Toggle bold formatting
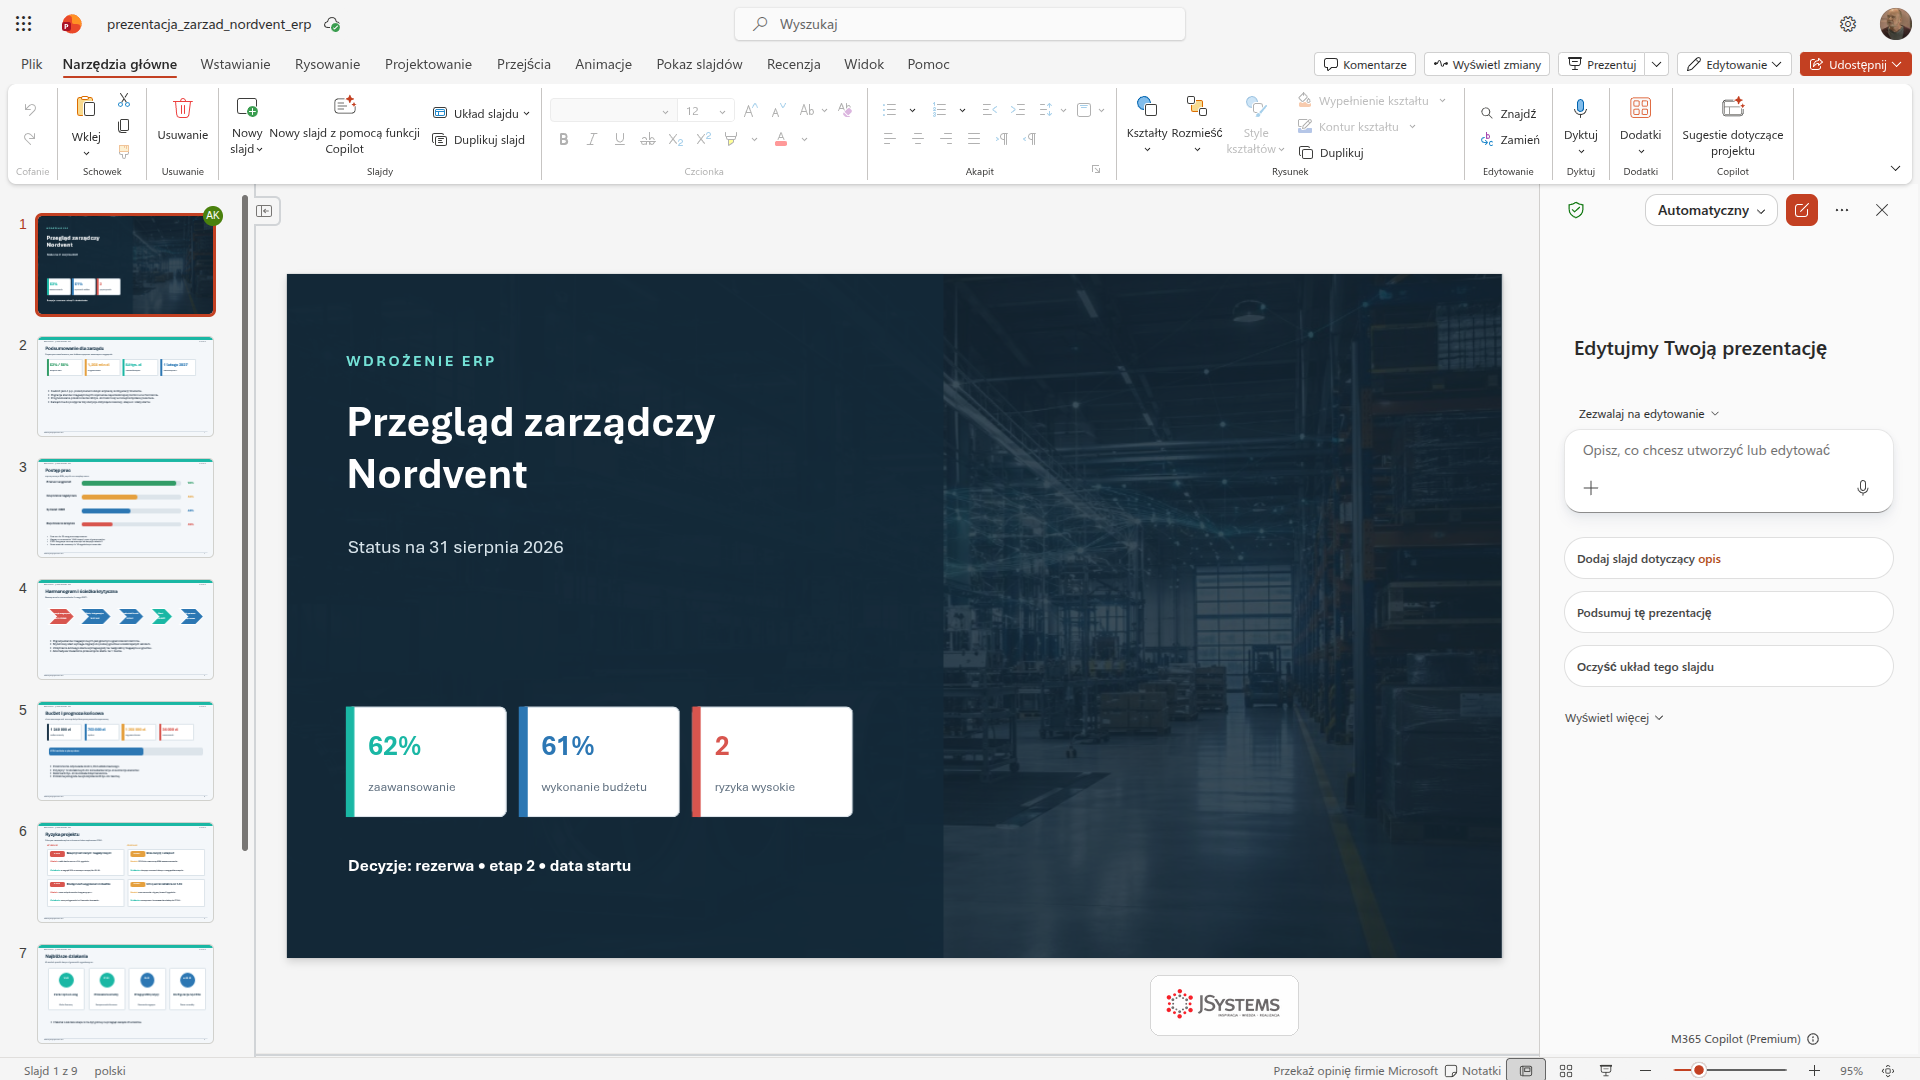 pos(564,139)
